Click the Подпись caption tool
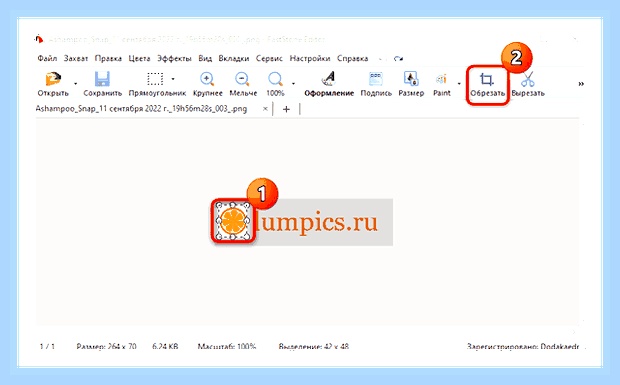The image size is (620, 385). point(376,84)
